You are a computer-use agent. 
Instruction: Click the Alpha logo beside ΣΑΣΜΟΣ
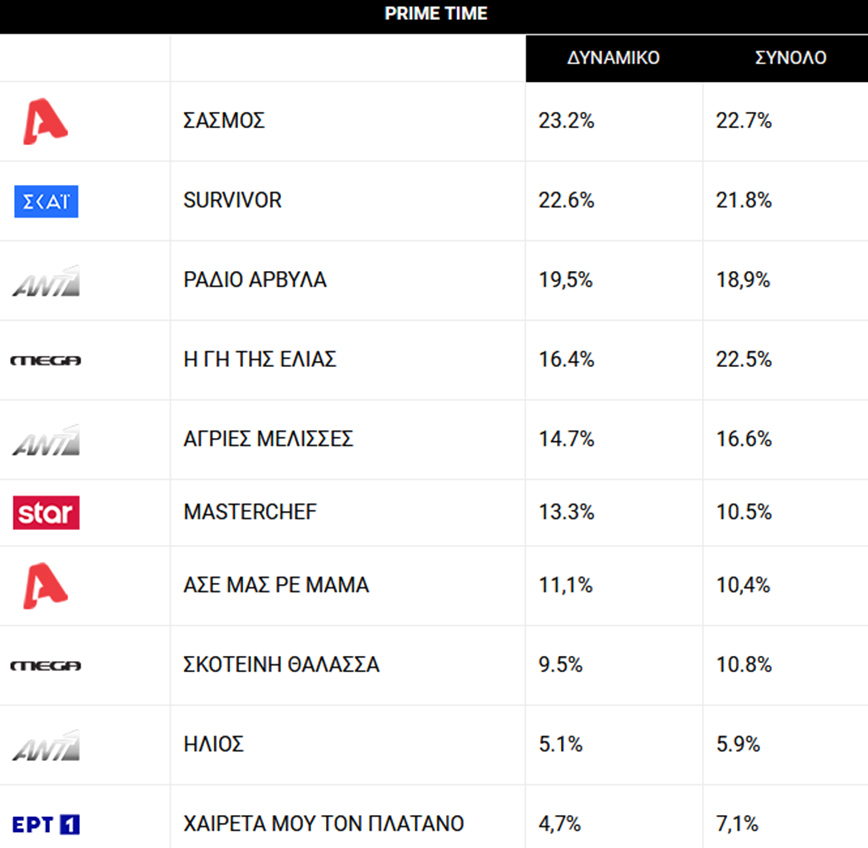(x=45, y=121)
